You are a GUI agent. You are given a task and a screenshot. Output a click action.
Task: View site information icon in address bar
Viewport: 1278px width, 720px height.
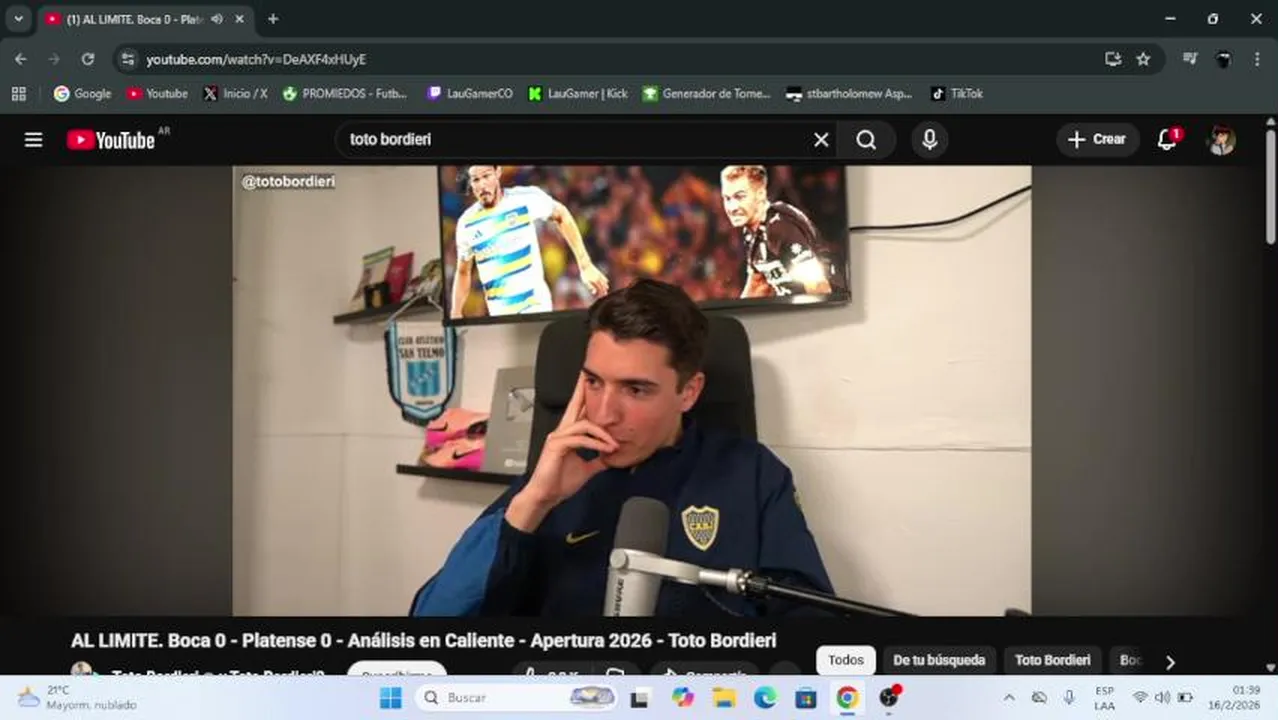[127, 59]
